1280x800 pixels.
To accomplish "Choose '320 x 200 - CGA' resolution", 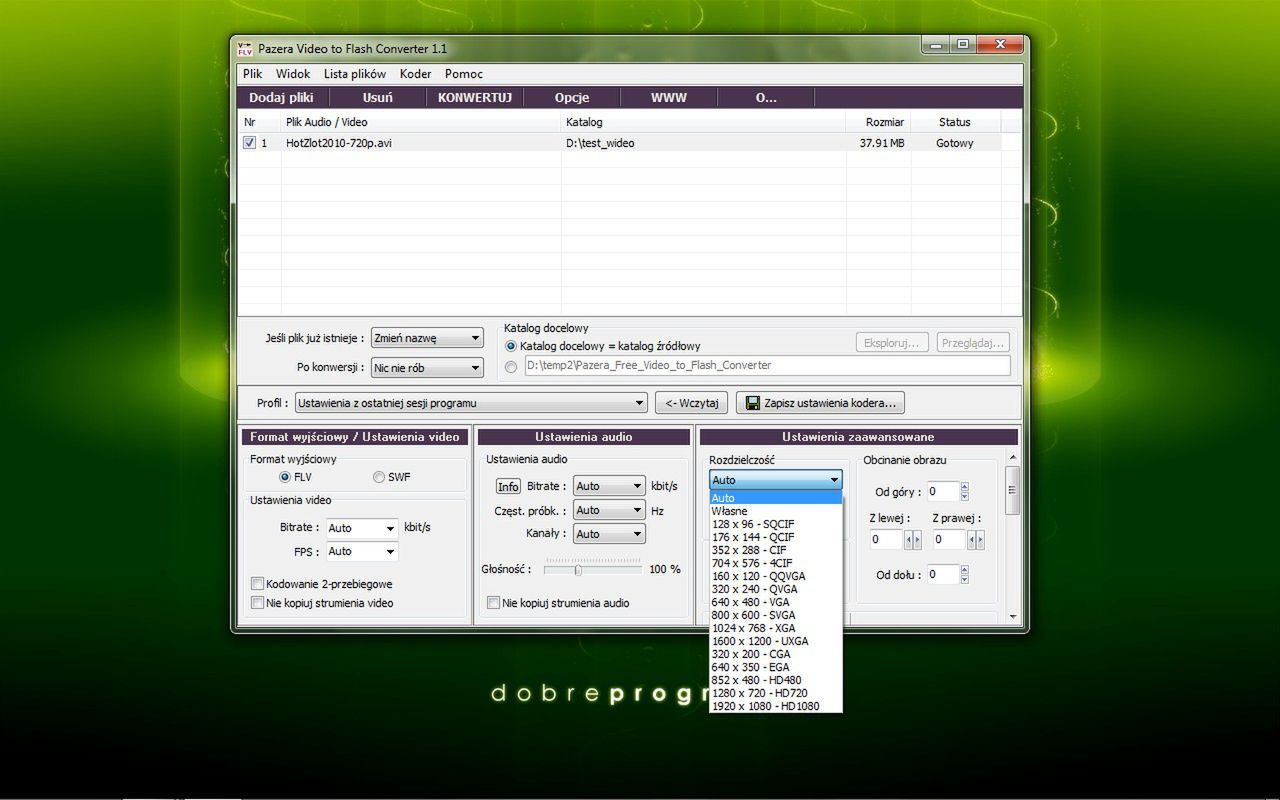I will (776, 654).
